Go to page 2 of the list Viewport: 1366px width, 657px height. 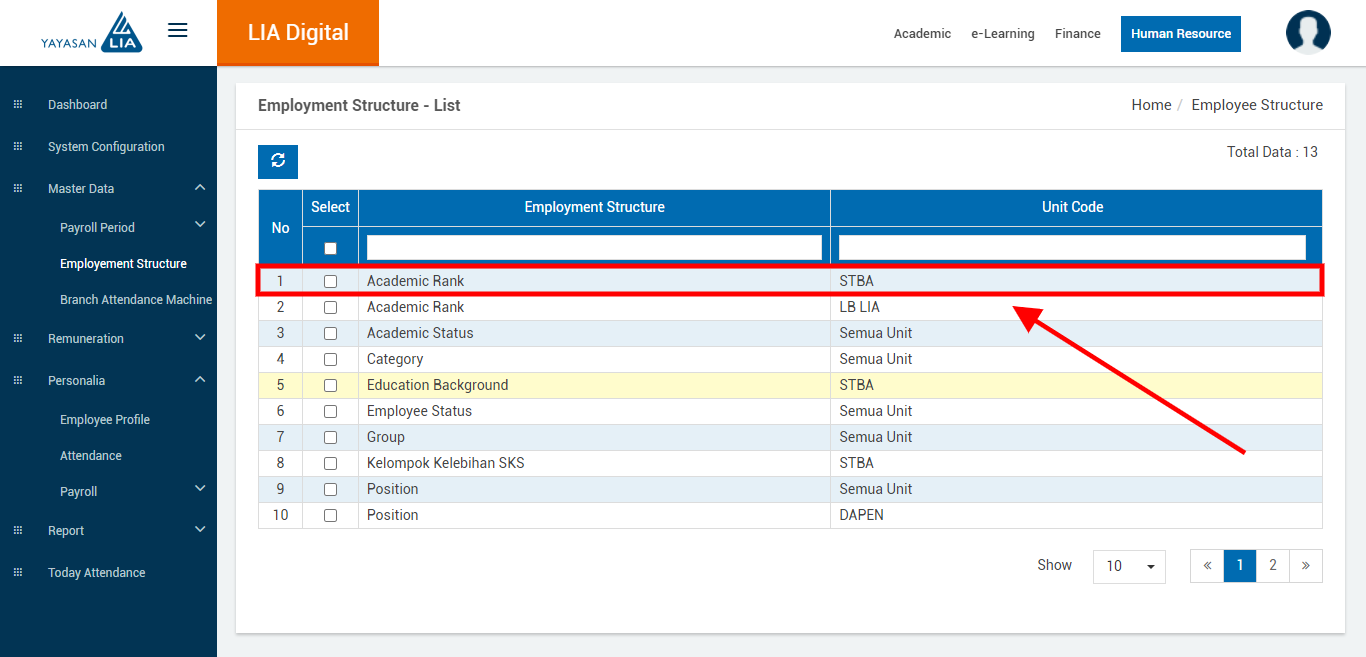point(1272,565)
